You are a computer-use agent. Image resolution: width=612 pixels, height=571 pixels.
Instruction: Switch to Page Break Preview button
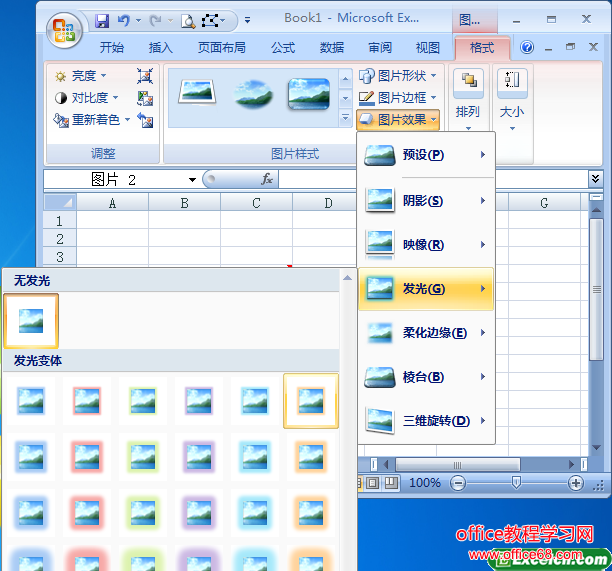tap(391, 483)
